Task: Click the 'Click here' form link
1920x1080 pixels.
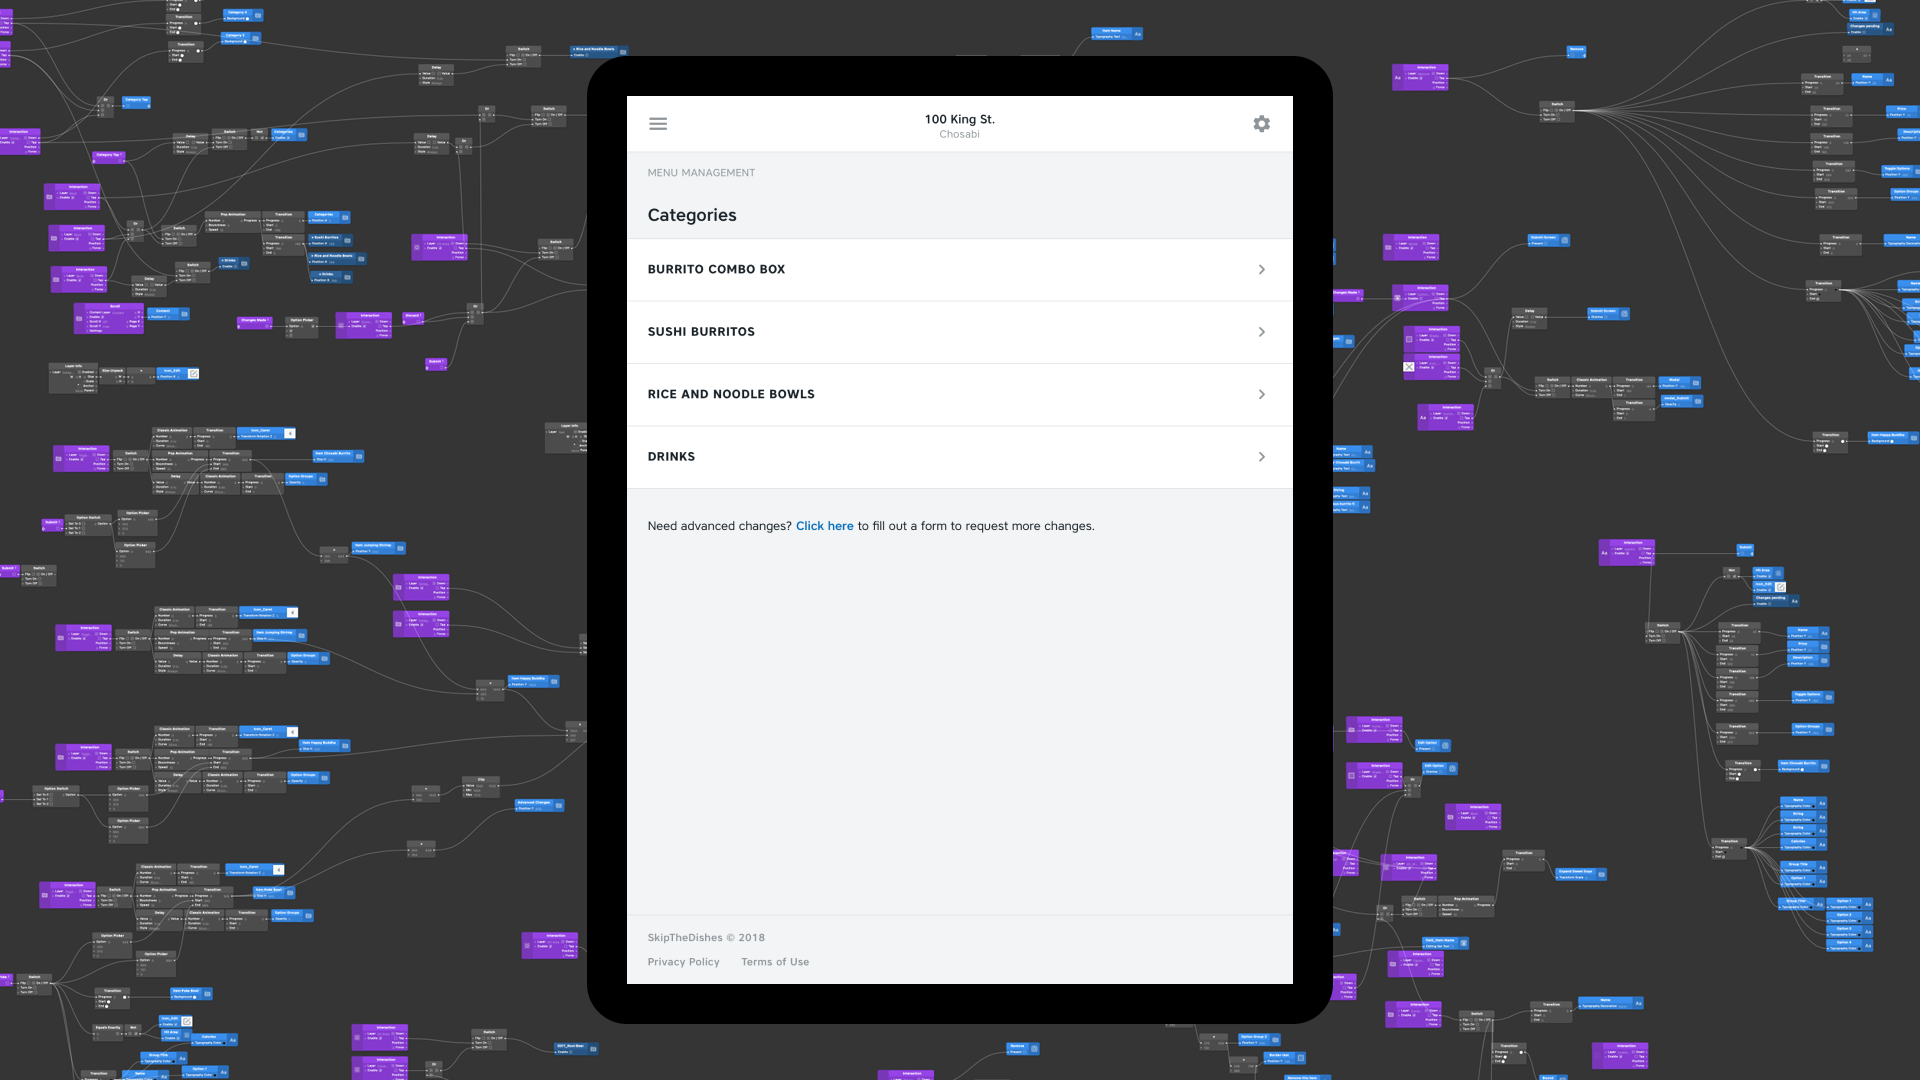Action: [824, 526]
